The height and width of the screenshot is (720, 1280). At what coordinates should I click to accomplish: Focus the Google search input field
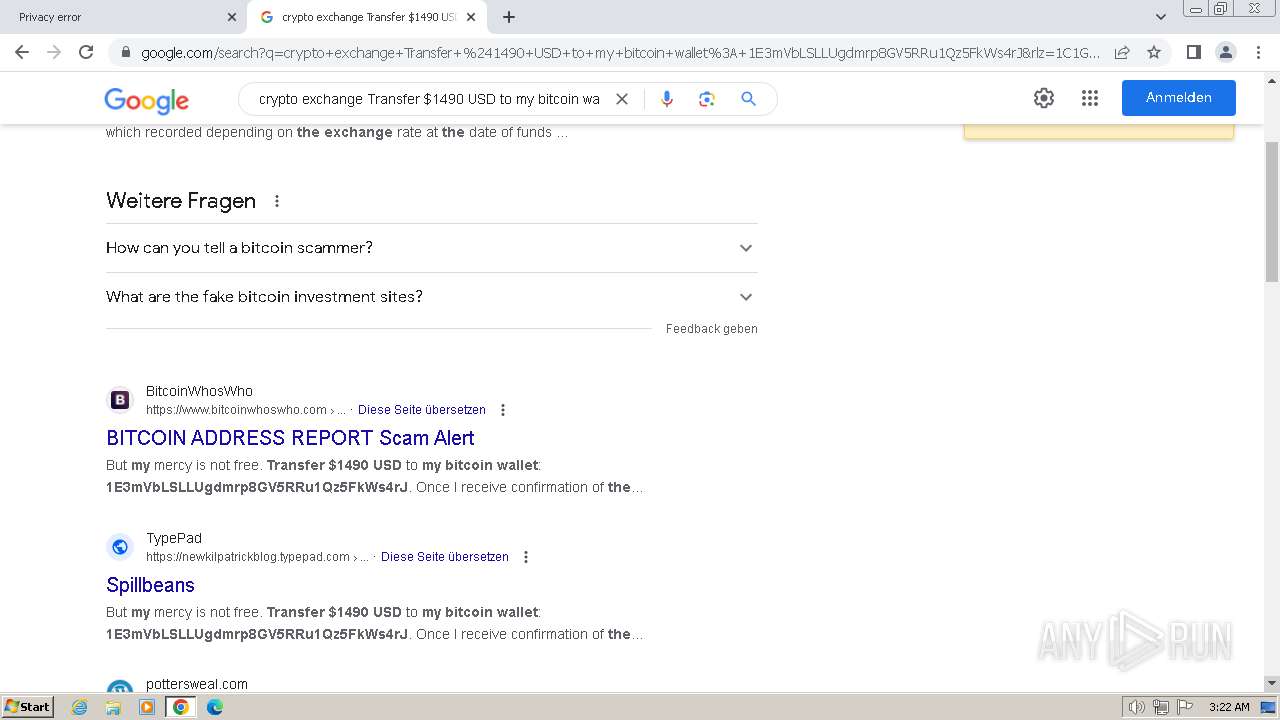(x=430, y=99)
